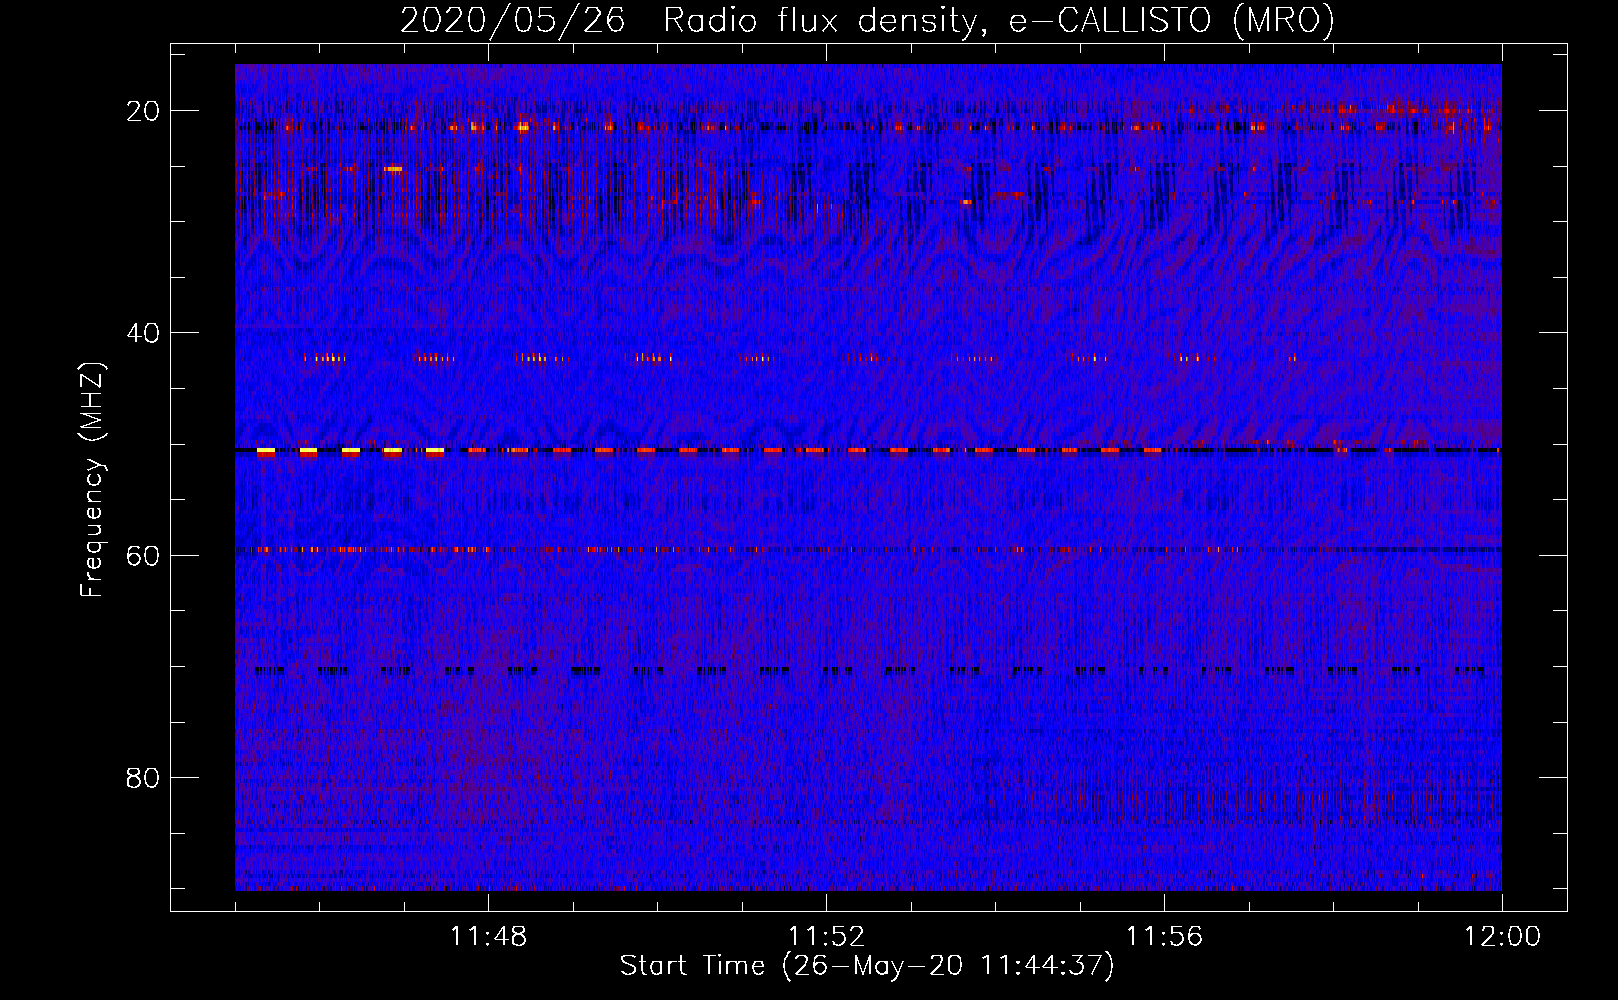Click the x-axis time label "11:48"

click(488, 937)
